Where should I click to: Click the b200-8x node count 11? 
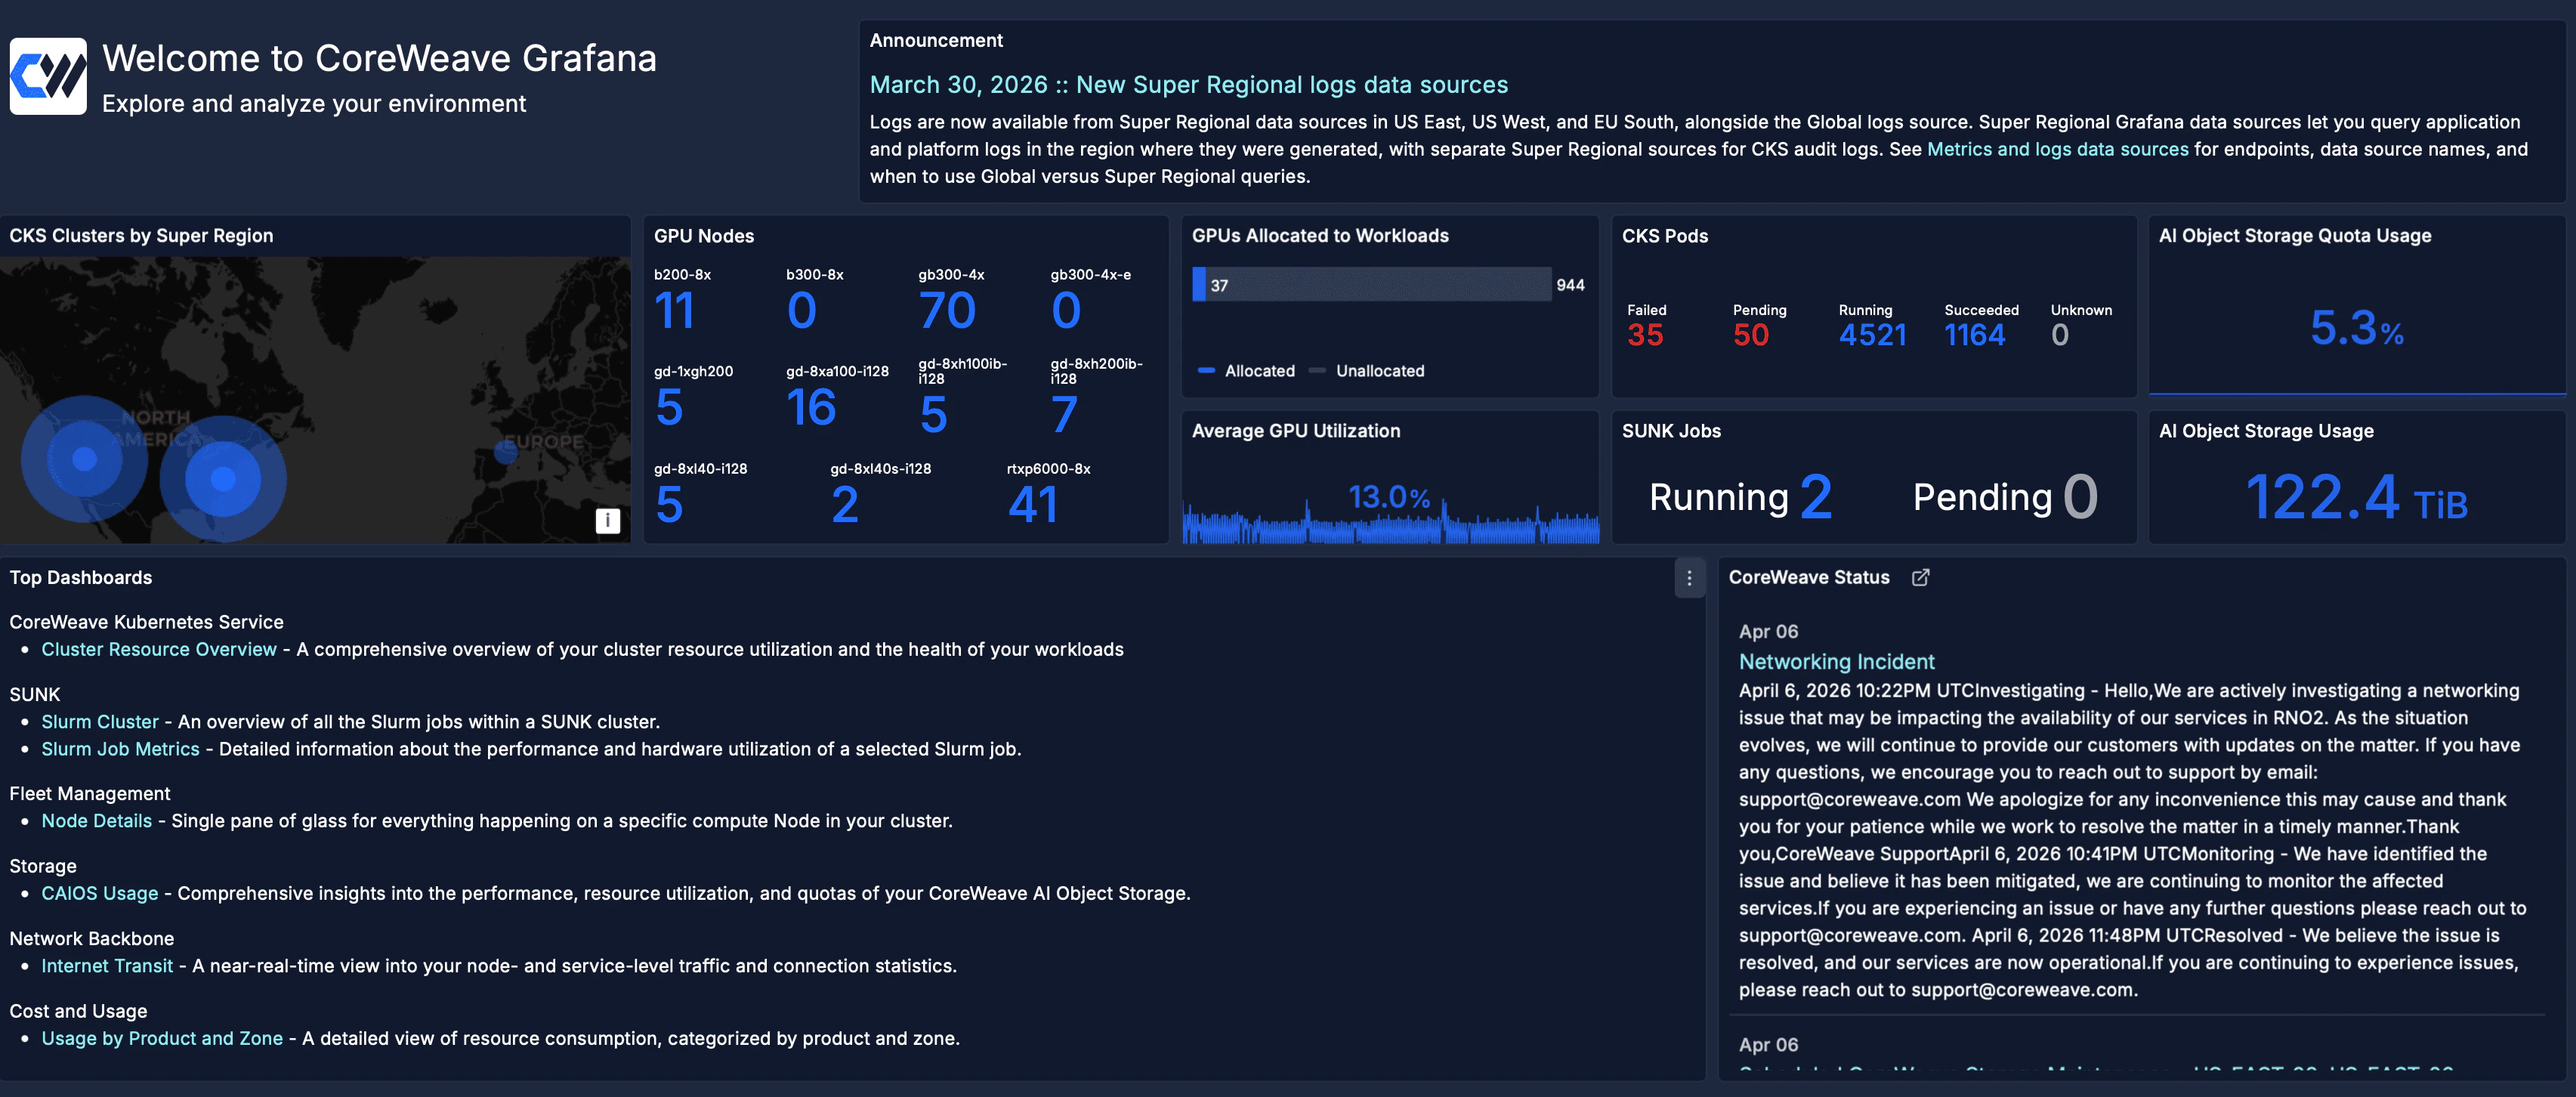click(x=674, y=311)
